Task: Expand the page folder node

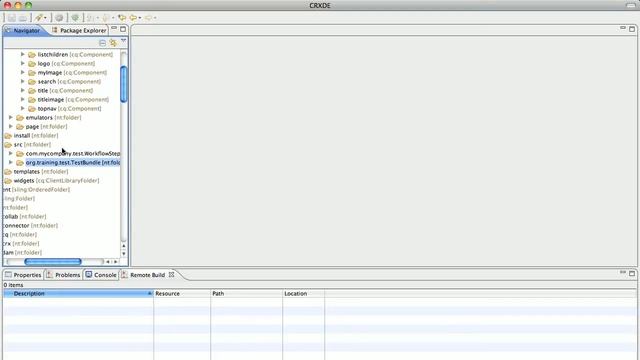Action: click(11, 126)
